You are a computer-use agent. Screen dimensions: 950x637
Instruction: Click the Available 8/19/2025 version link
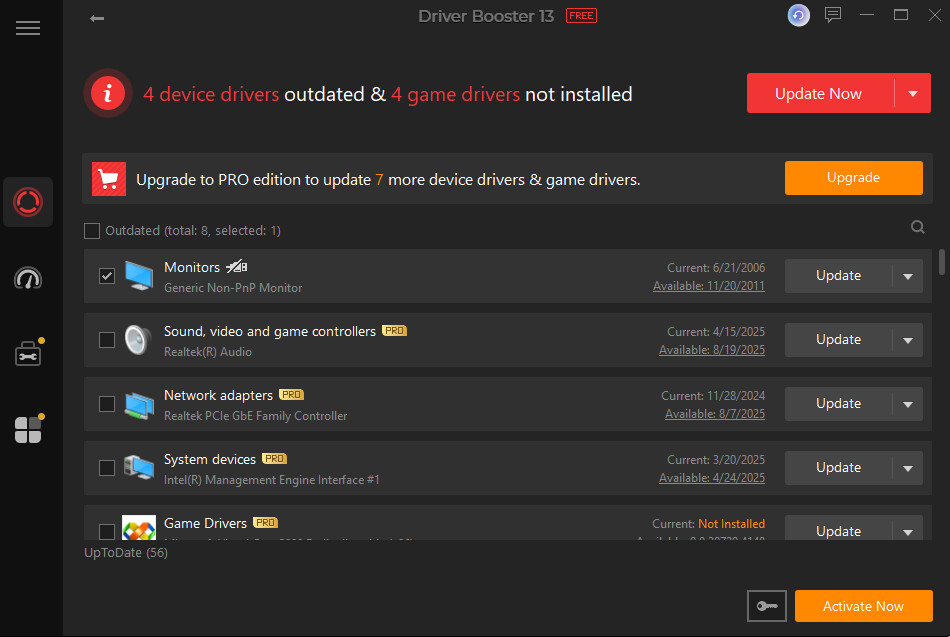point(714,349)
